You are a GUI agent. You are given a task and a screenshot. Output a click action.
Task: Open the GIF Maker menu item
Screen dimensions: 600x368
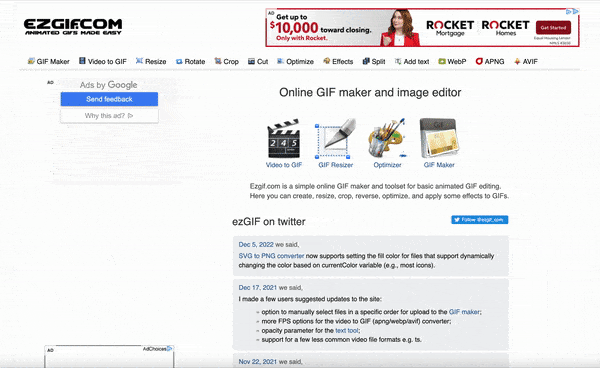coord(49,61)
